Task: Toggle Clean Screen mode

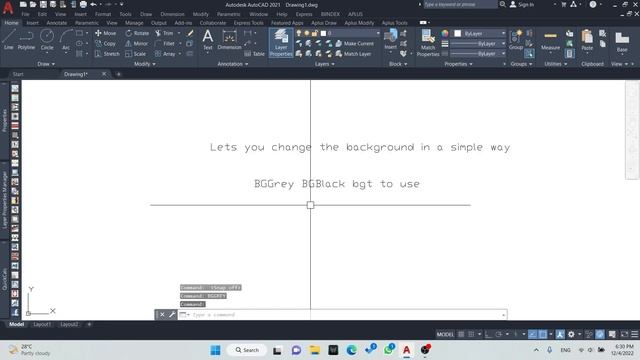Action: pyautogui.click(x=624, y=334)
